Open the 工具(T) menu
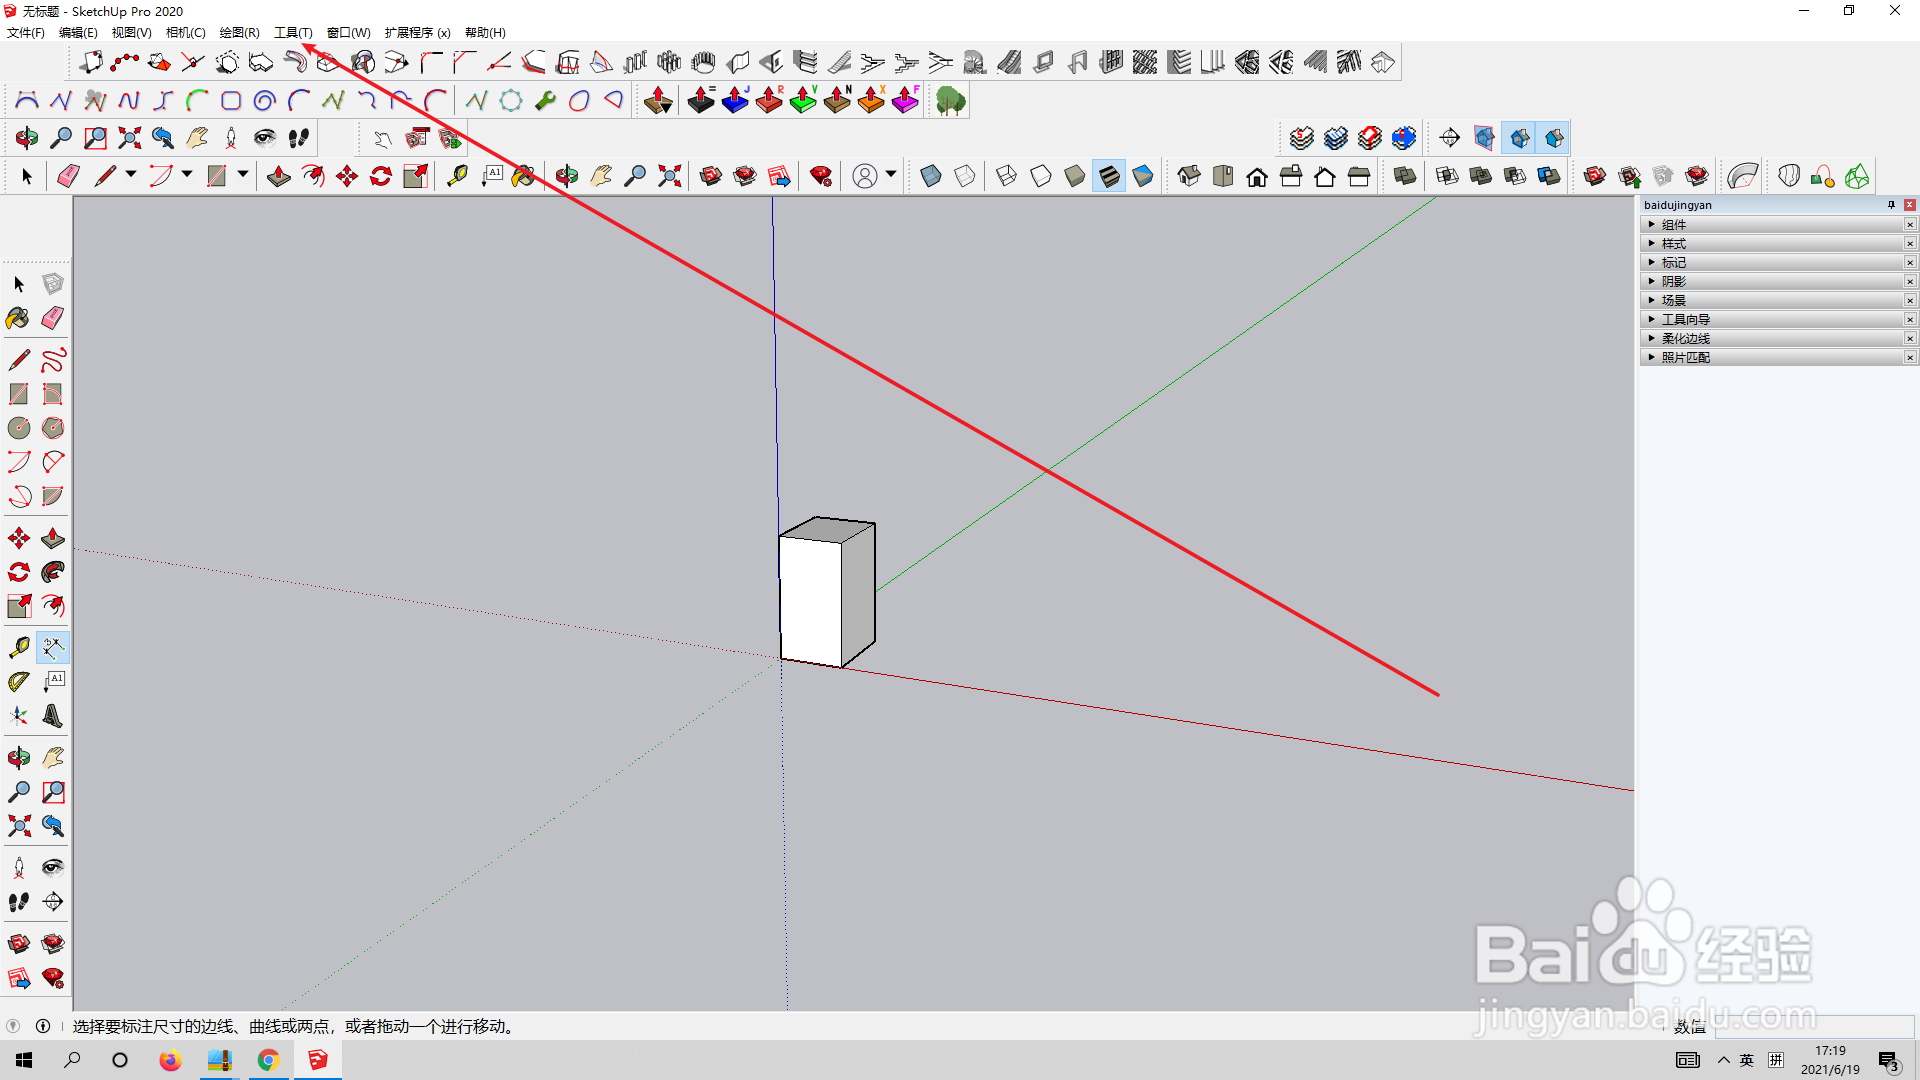The height and width of the screenshot is (1080, 1920). click(x=293, y=33)
